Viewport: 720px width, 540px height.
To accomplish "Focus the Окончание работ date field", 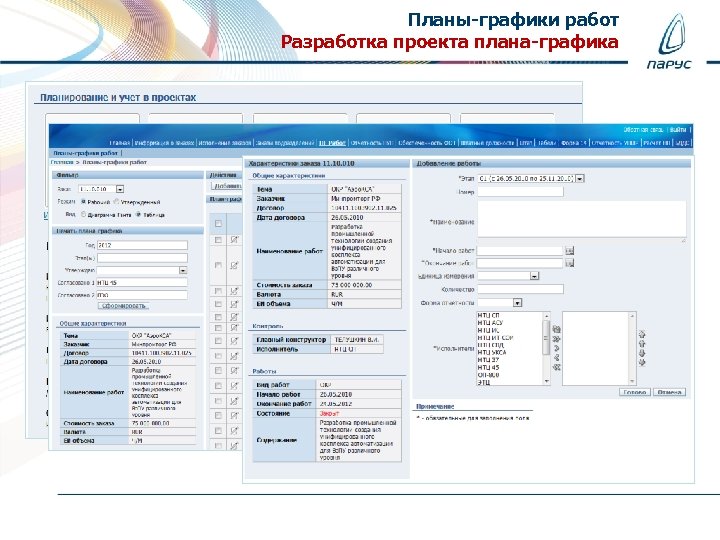I will (520, 263).
